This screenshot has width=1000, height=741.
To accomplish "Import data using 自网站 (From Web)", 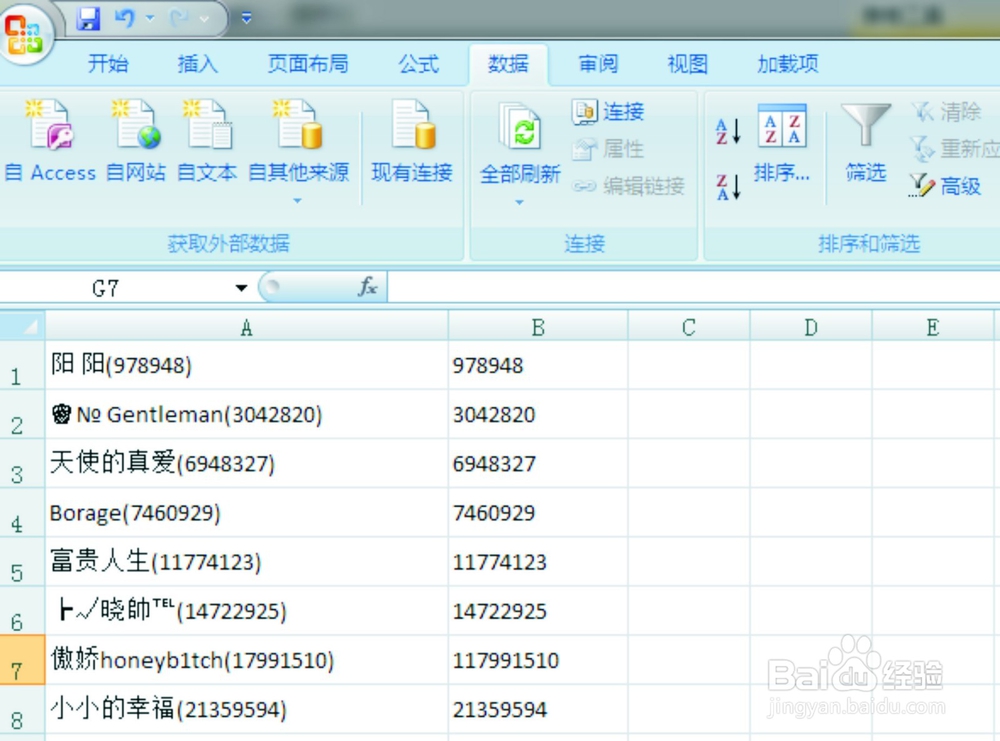I will [135, 140].
